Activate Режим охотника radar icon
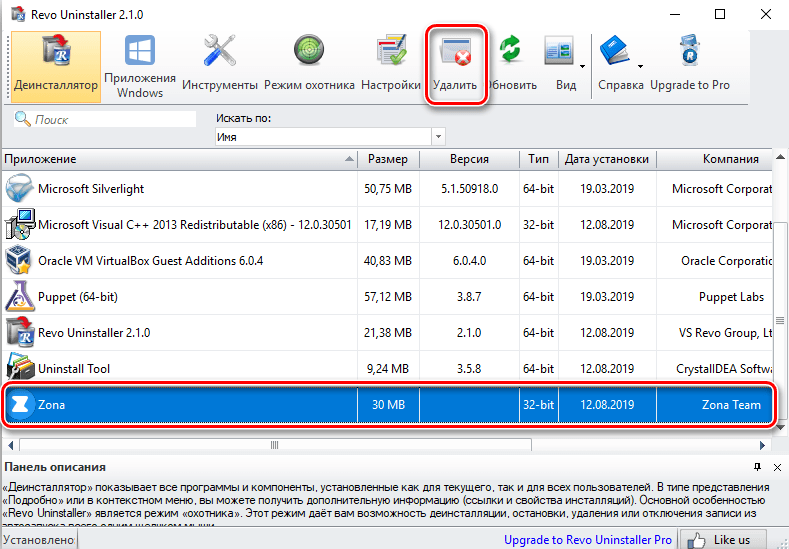The height and width of the screenshot is (549, 789). point(309,50)
